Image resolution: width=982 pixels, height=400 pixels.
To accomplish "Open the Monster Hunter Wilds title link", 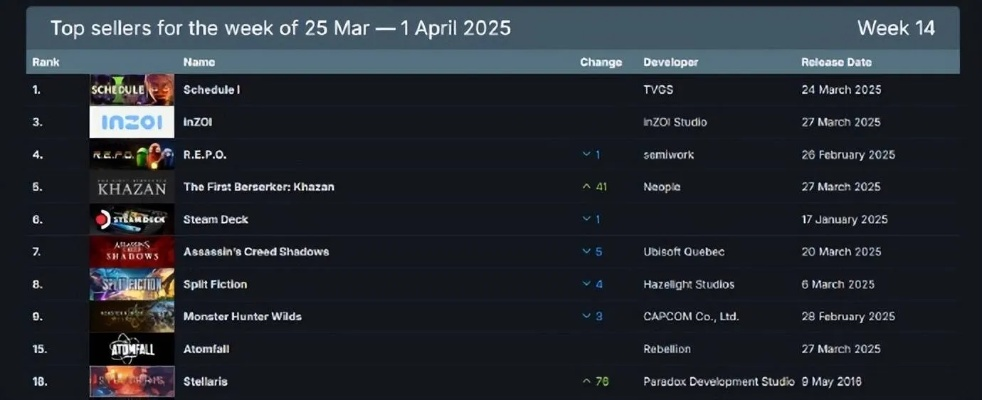I will [x=242, y=316].
